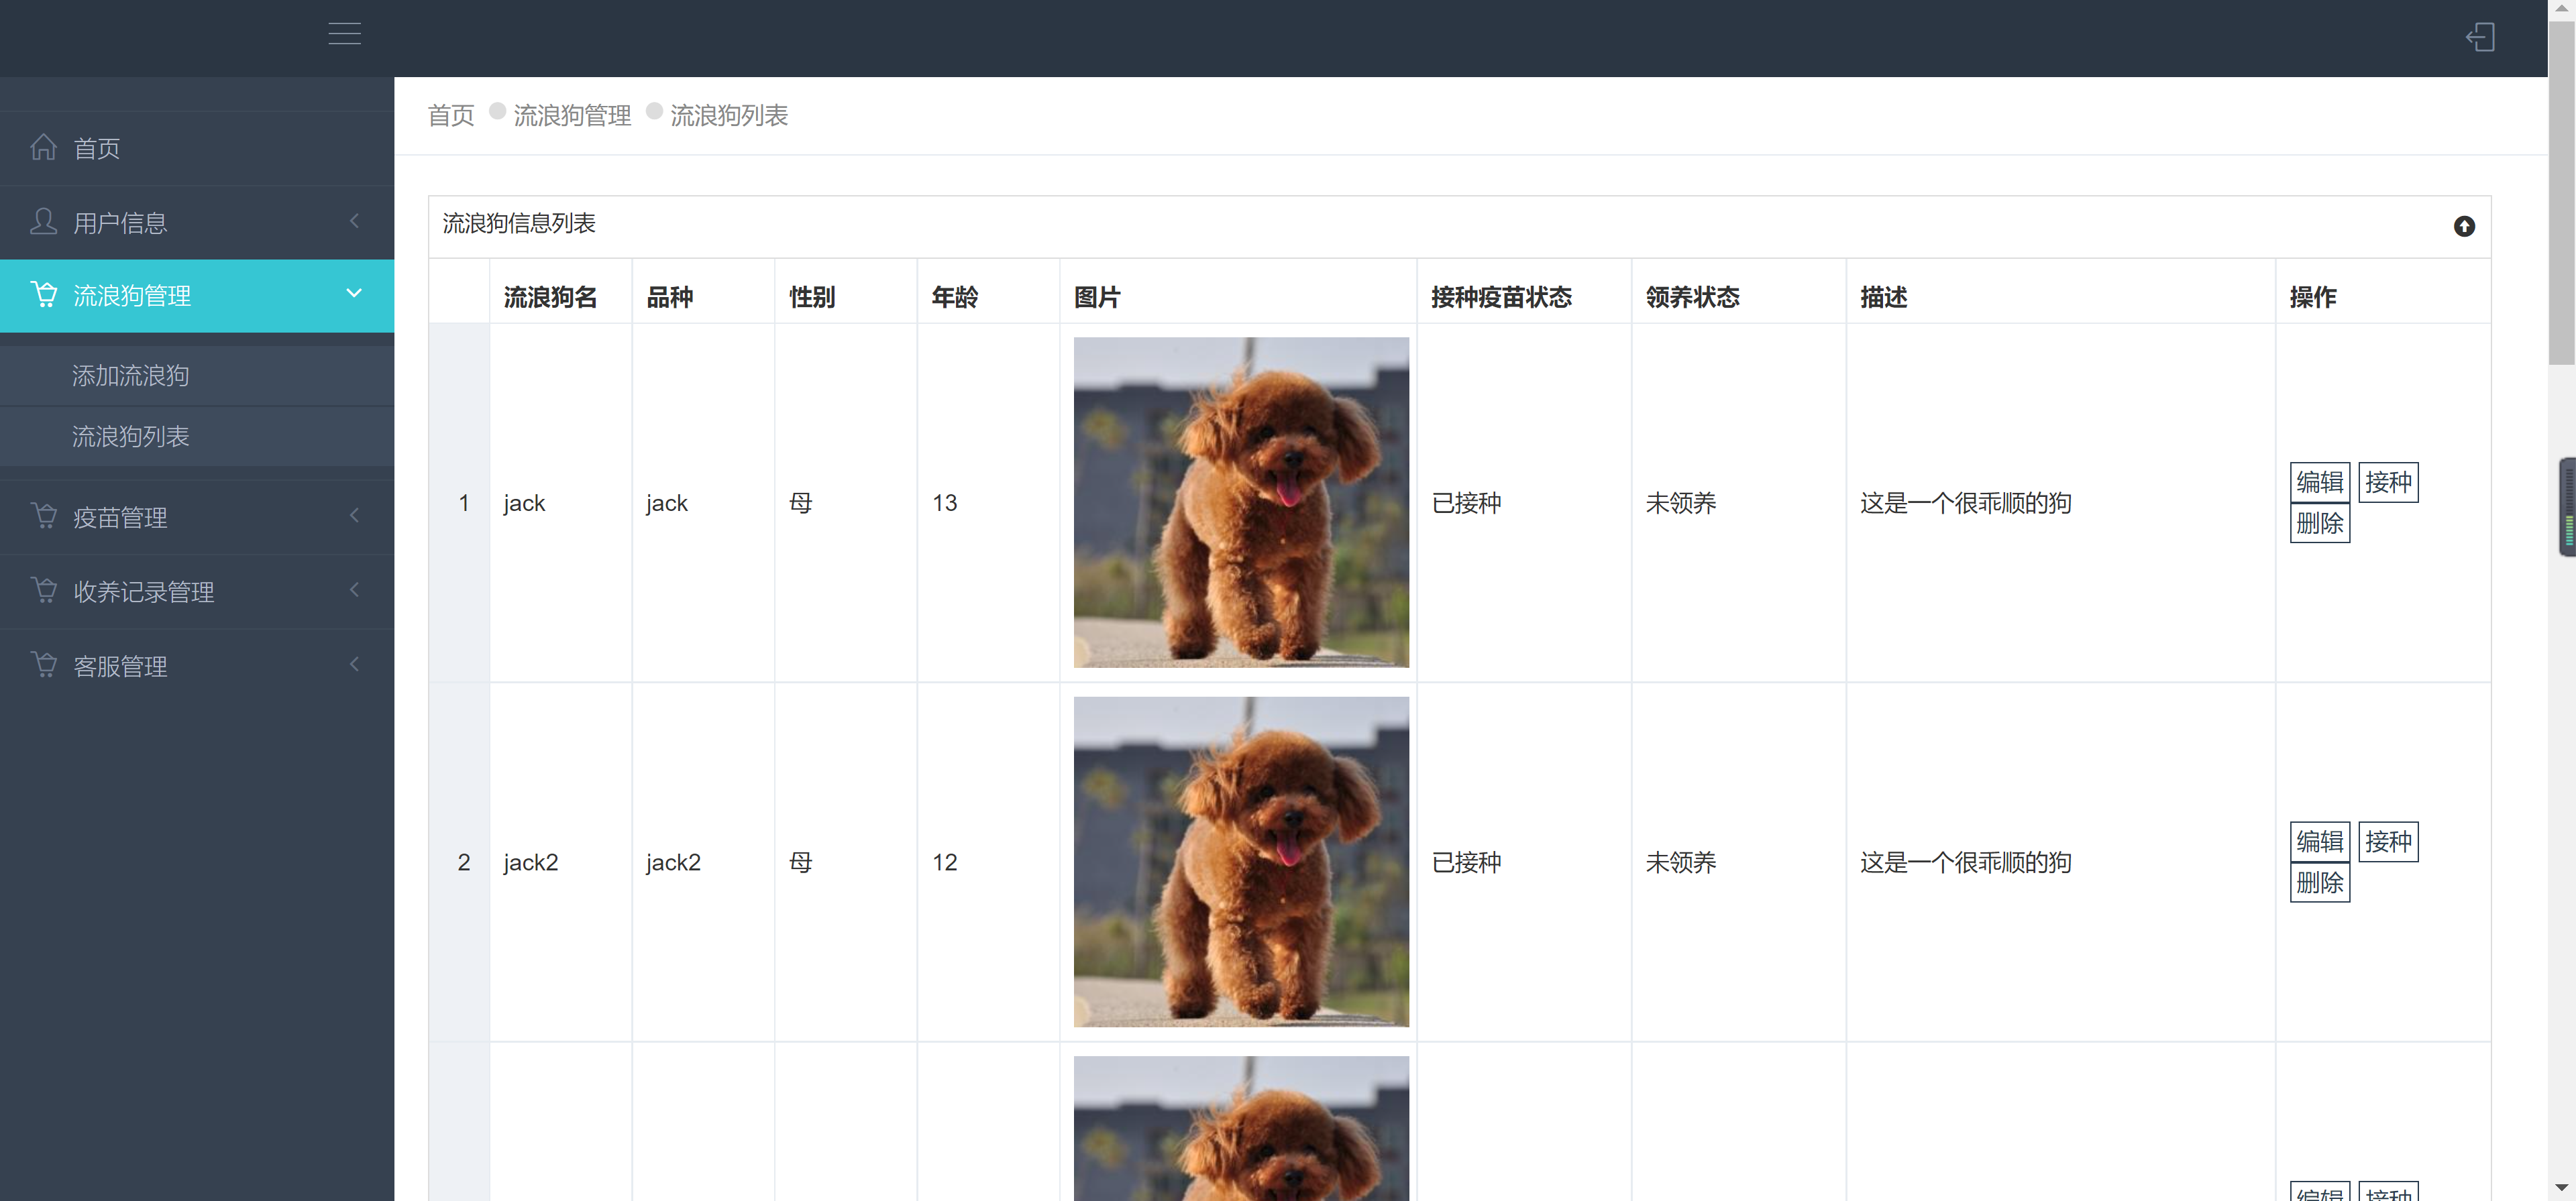Click the cart icon beside 流浪狗管理
Screen dimensions: 2576x1201
pyautogui.click(x=44, y=294)
